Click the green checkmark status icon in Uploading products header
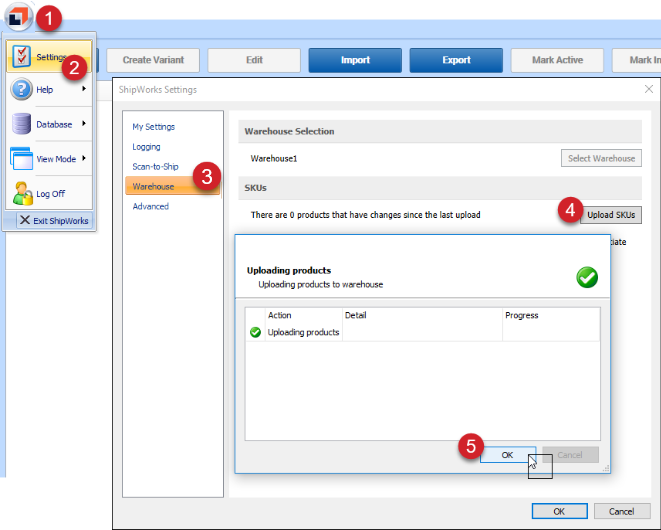Image resolution: width=661 pixels, height=530 pixels. click(x=587, y=277)
